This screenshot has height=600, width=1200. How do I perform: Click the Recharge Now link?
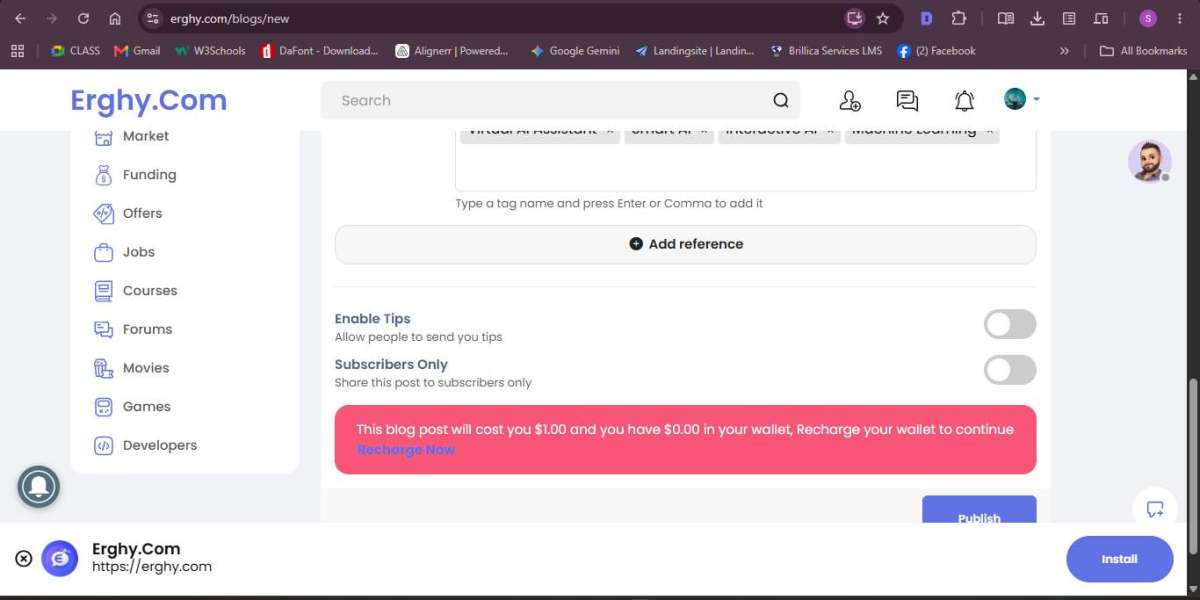[406, 450]
